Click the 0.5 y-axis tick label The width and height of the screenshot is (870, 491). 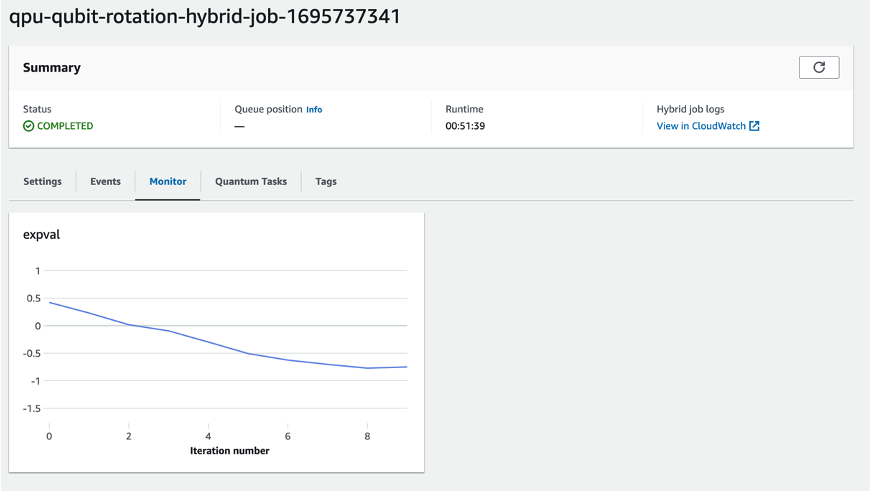[x=33, y=298]
